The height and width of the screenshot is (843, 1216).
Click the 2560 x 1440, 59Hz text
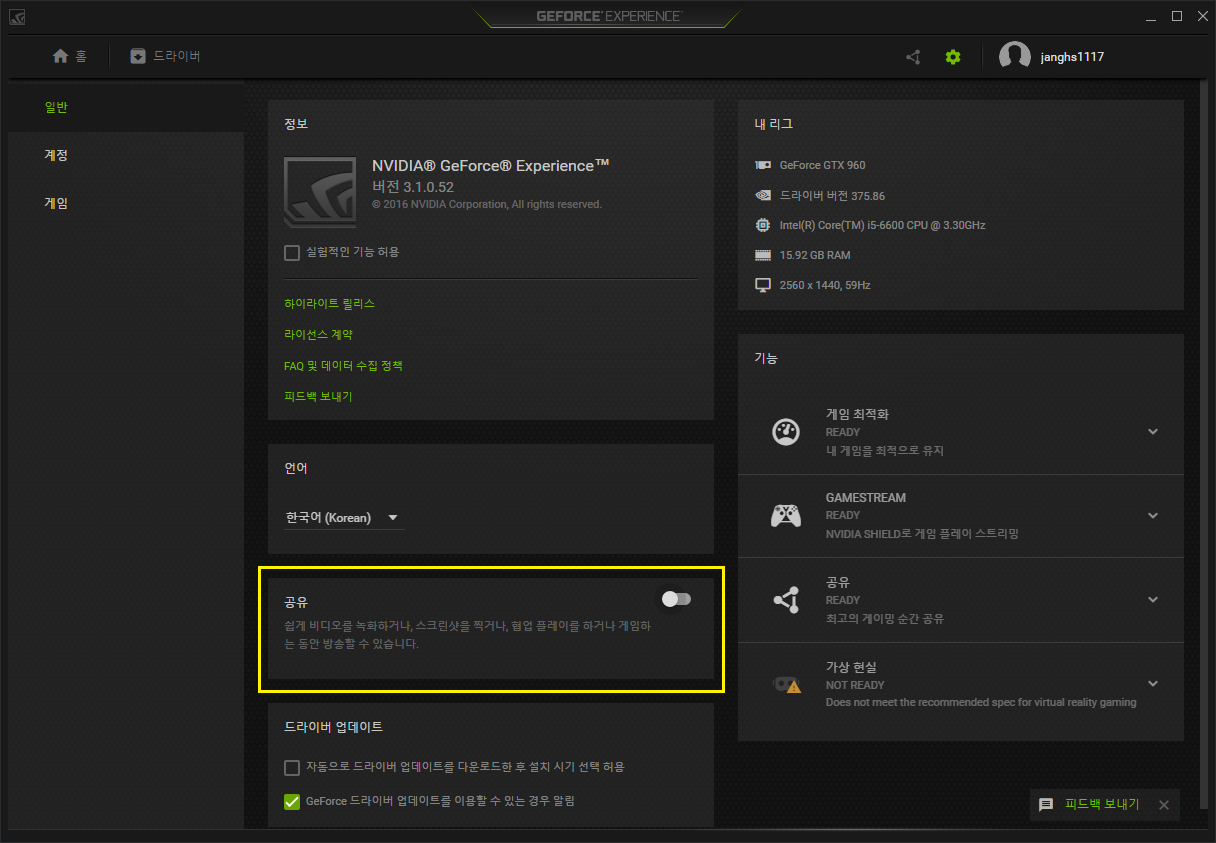click(825, 285)
